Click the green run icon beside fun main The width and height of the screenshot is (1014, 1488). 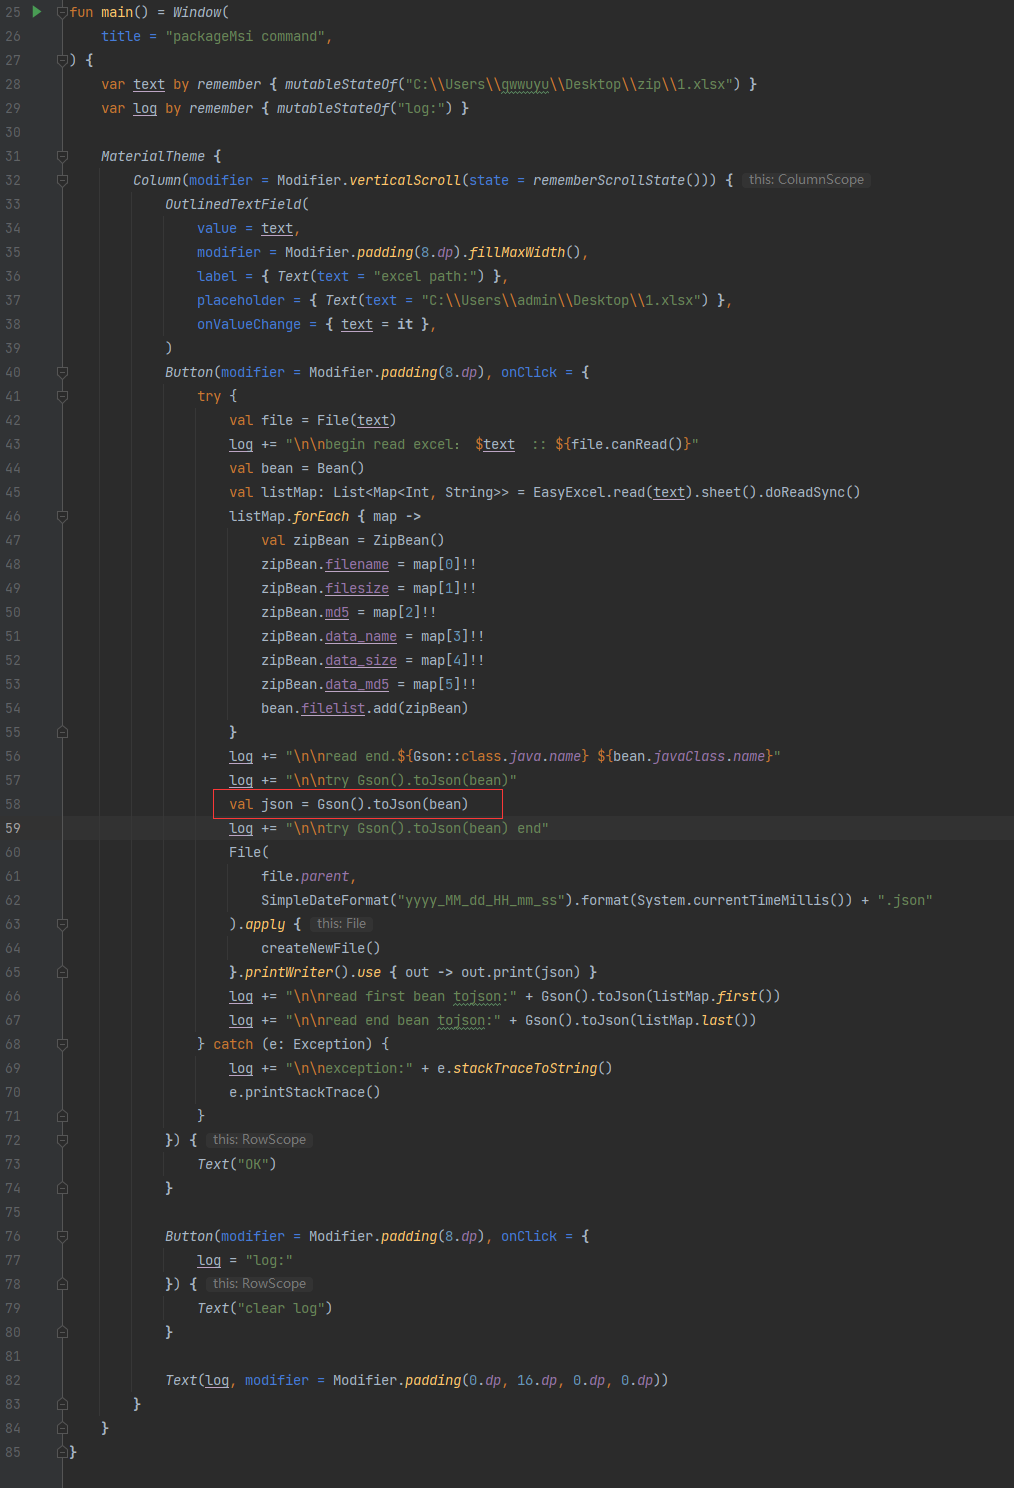(x=37, y=12)
